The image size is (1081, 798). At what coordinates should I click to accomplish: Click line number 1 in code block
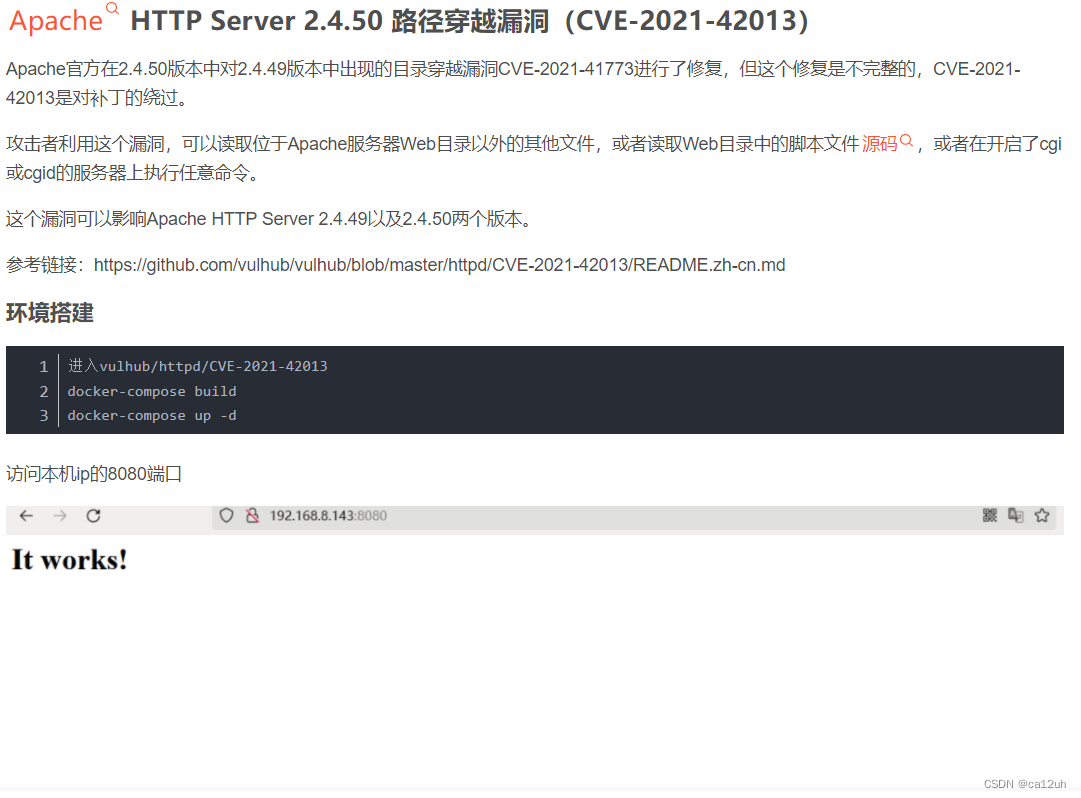tap(43, 367)
